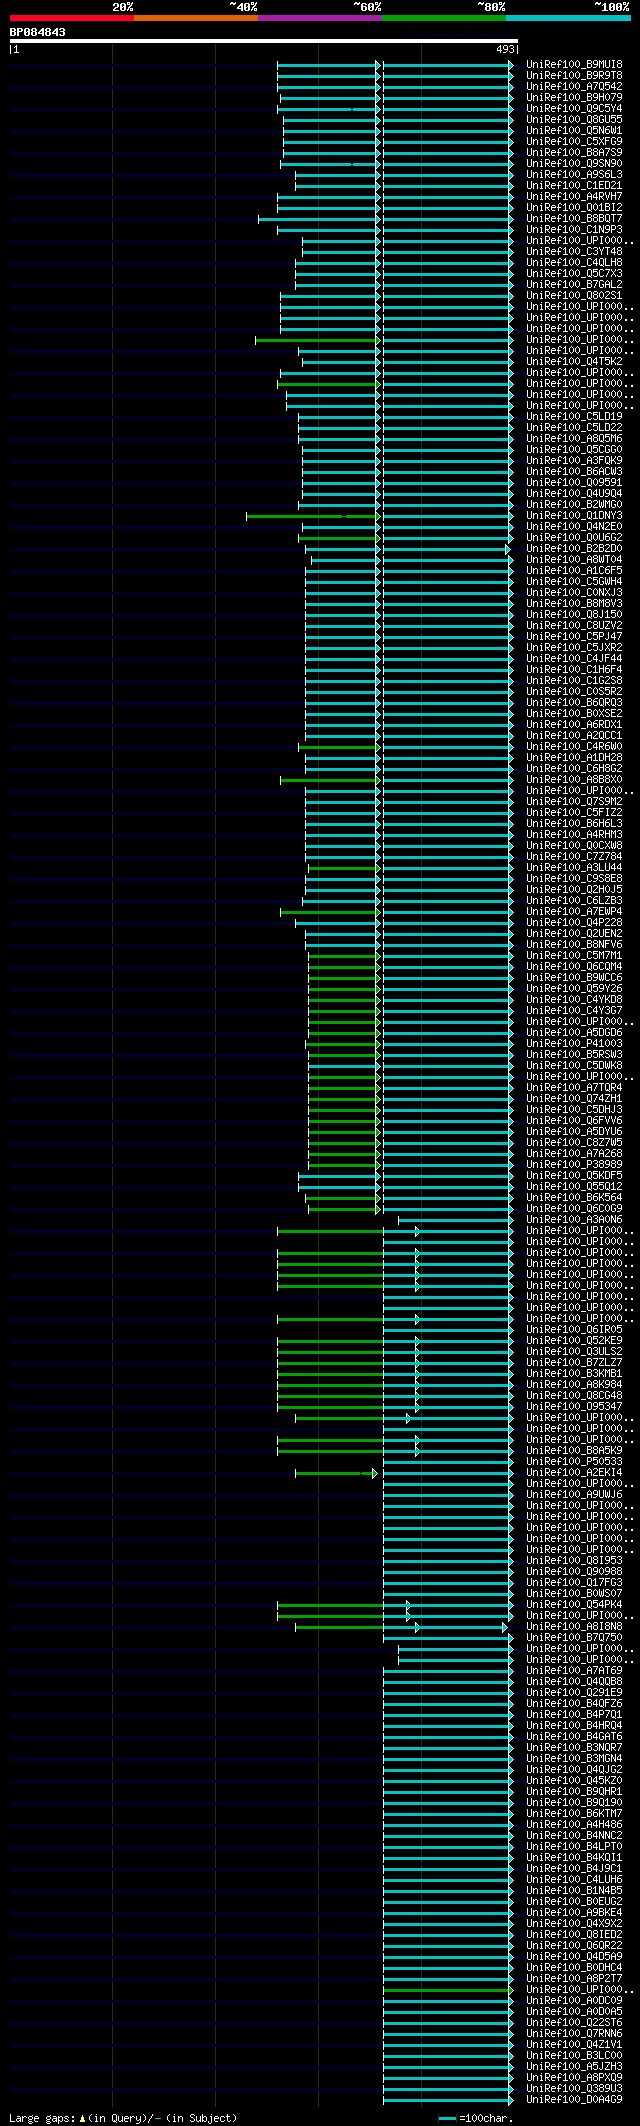Click hit label UniRef100_O95347
This screenshot has width=640, height=2126.
574,1406
